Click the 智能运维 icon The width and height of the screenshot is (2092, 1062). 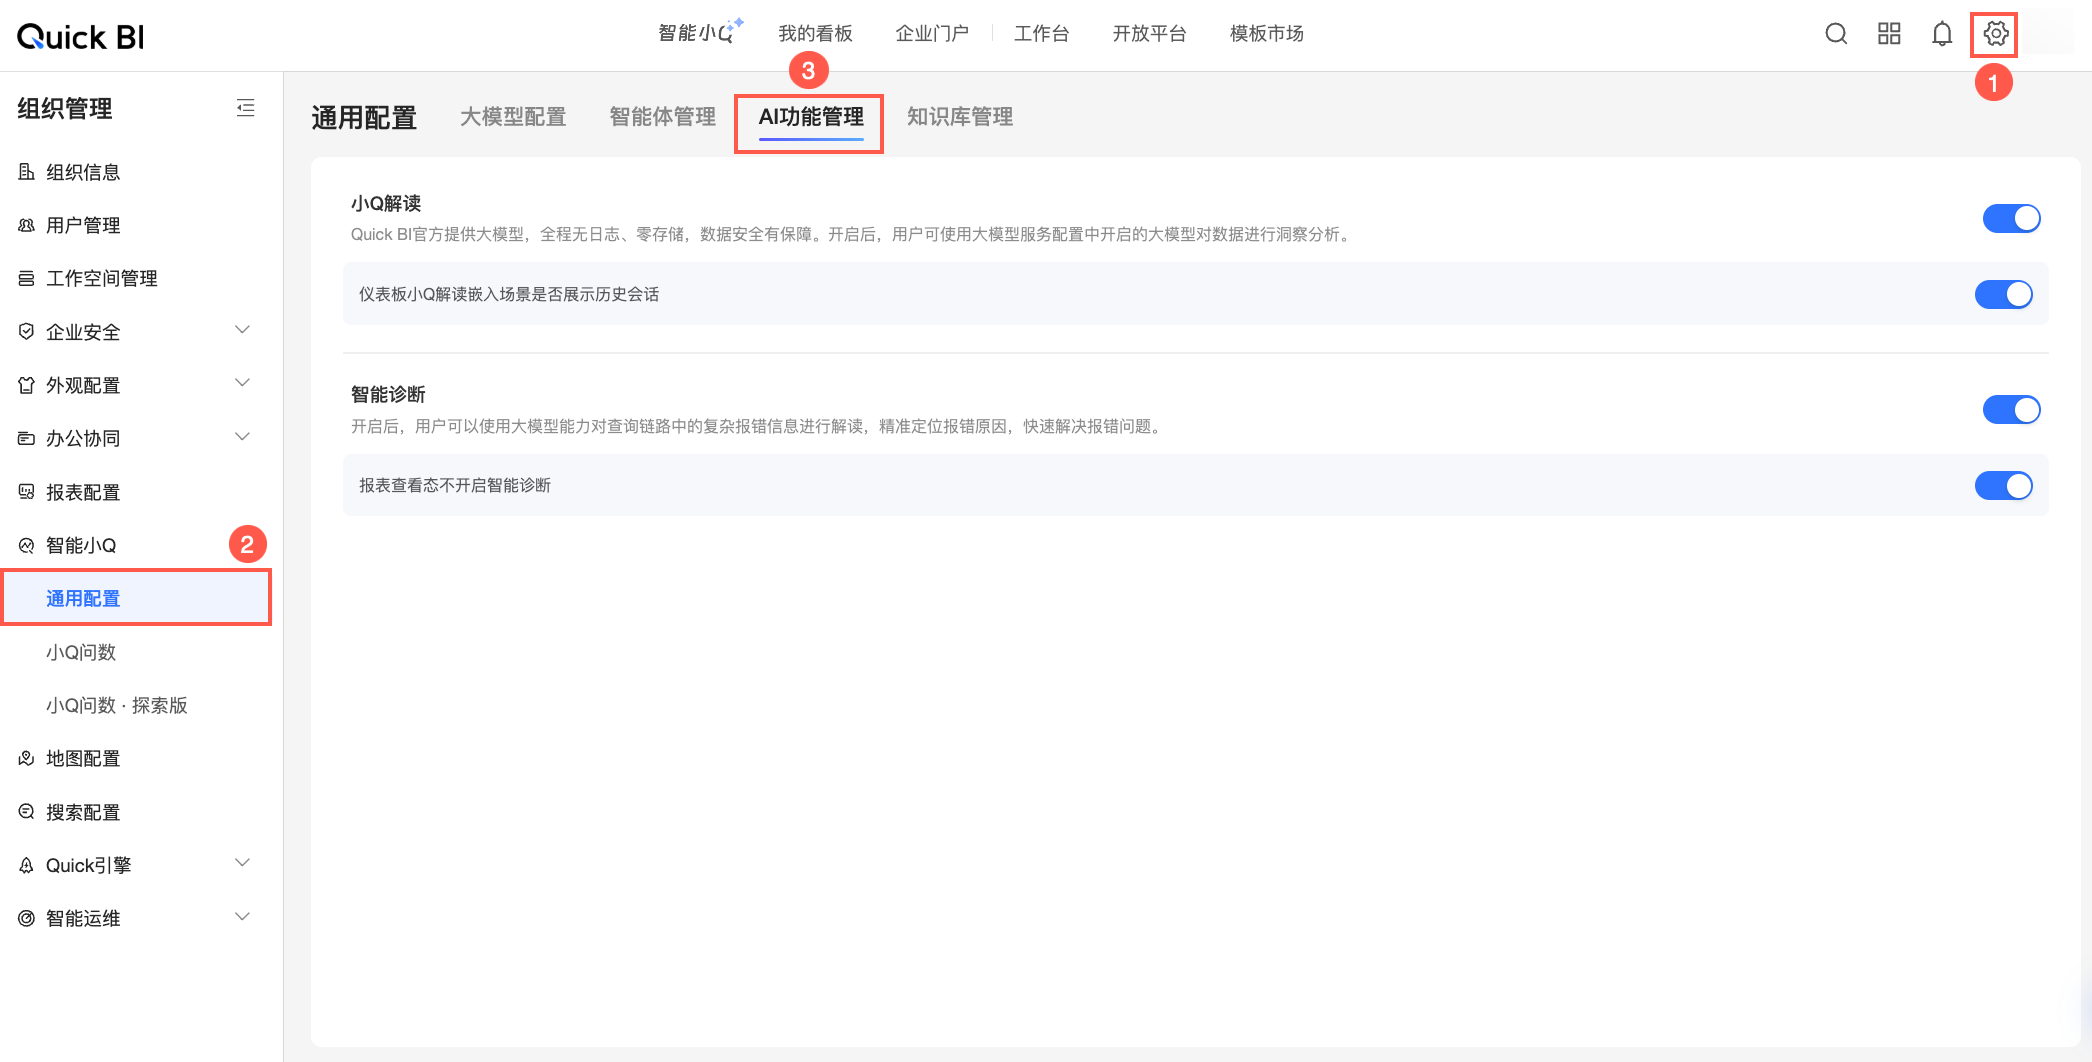point(27,918)
